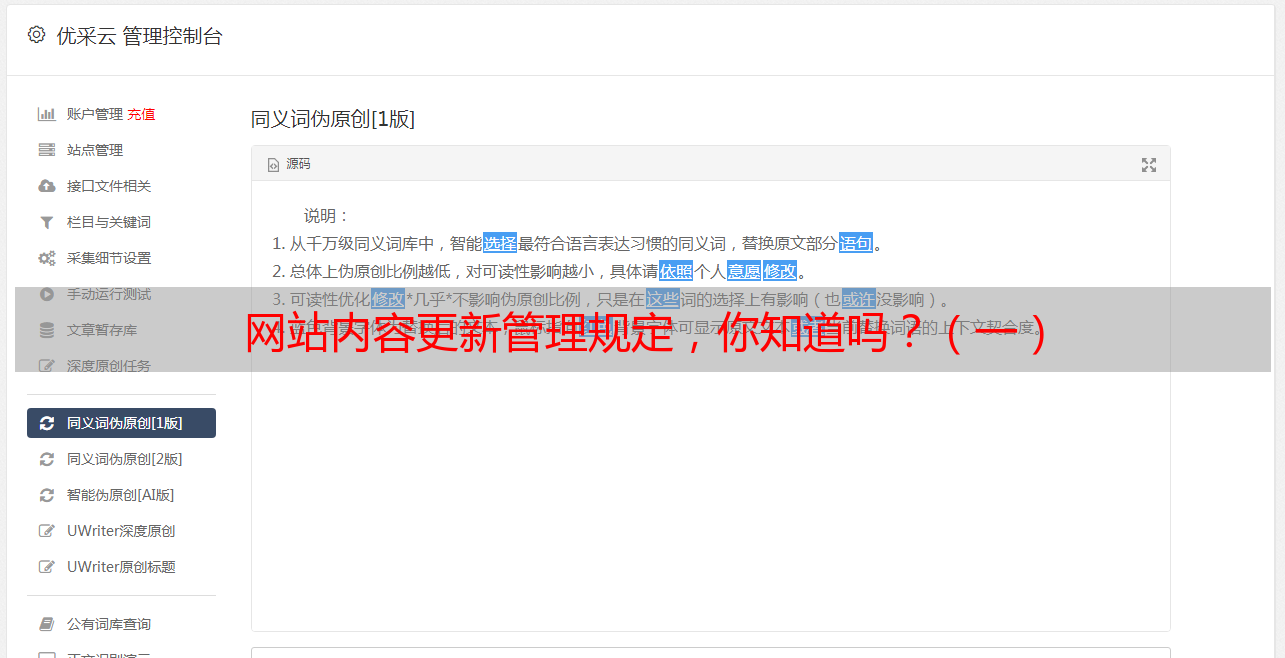Click the 优采云 管理控制台 title

139,36
